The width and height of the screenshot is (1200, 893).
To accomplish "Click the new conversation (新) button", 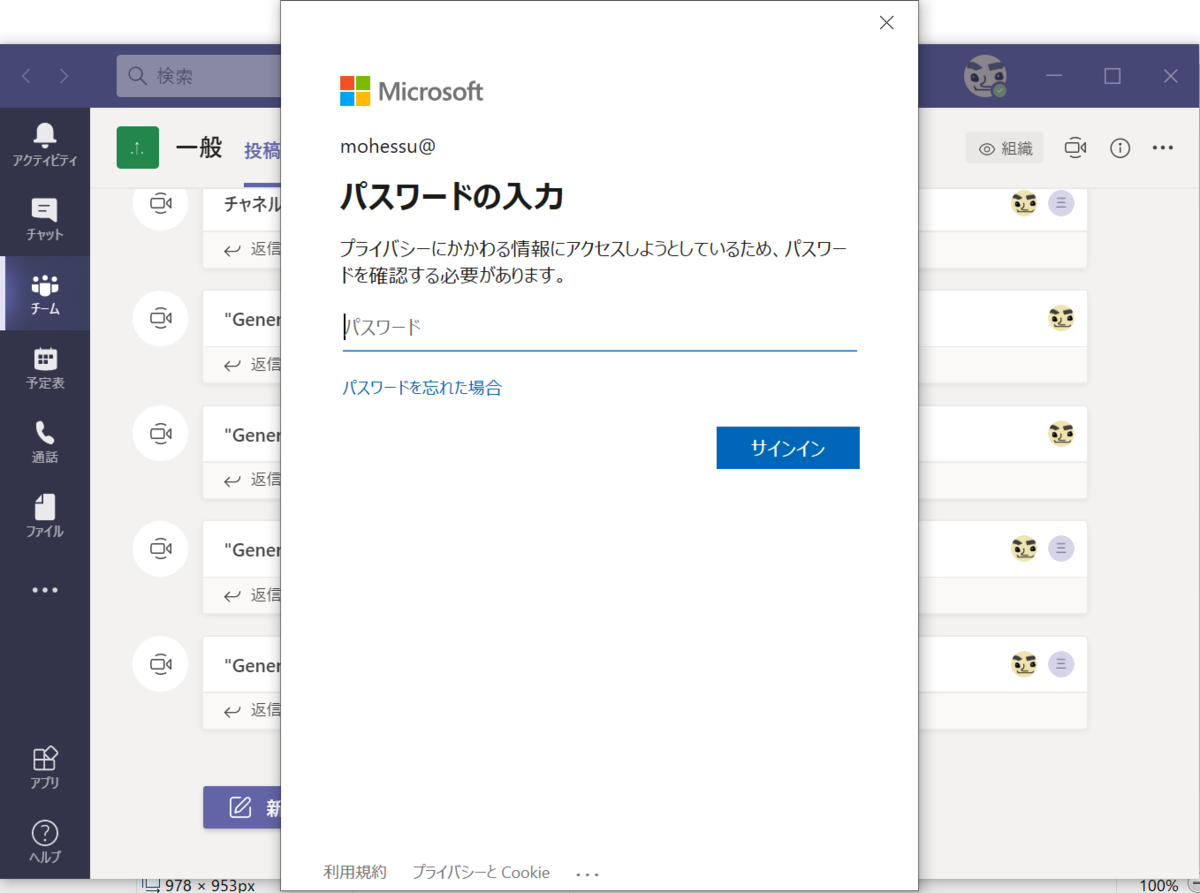I will (x=242, y=807).
